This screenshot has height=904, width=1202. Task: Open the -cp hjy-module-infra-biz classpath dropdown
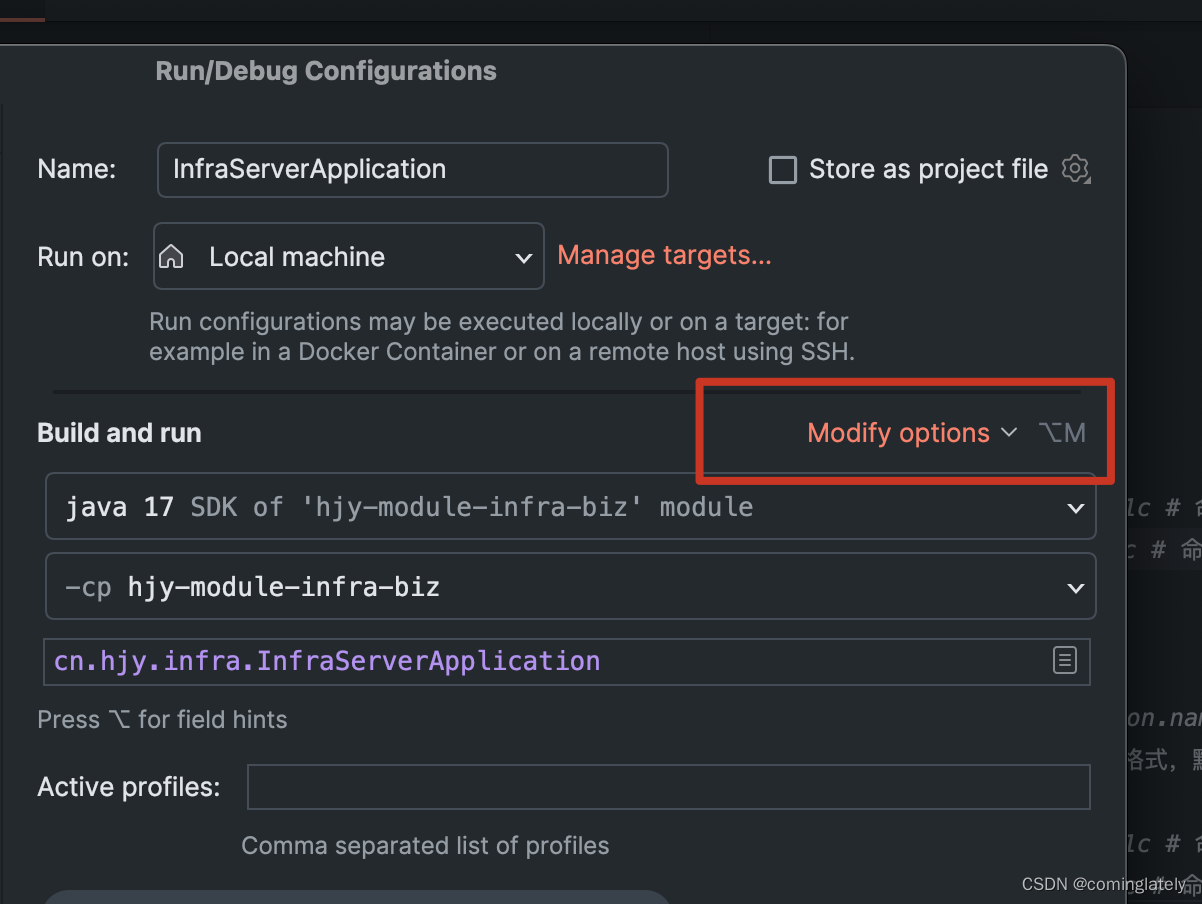[571, 587]
